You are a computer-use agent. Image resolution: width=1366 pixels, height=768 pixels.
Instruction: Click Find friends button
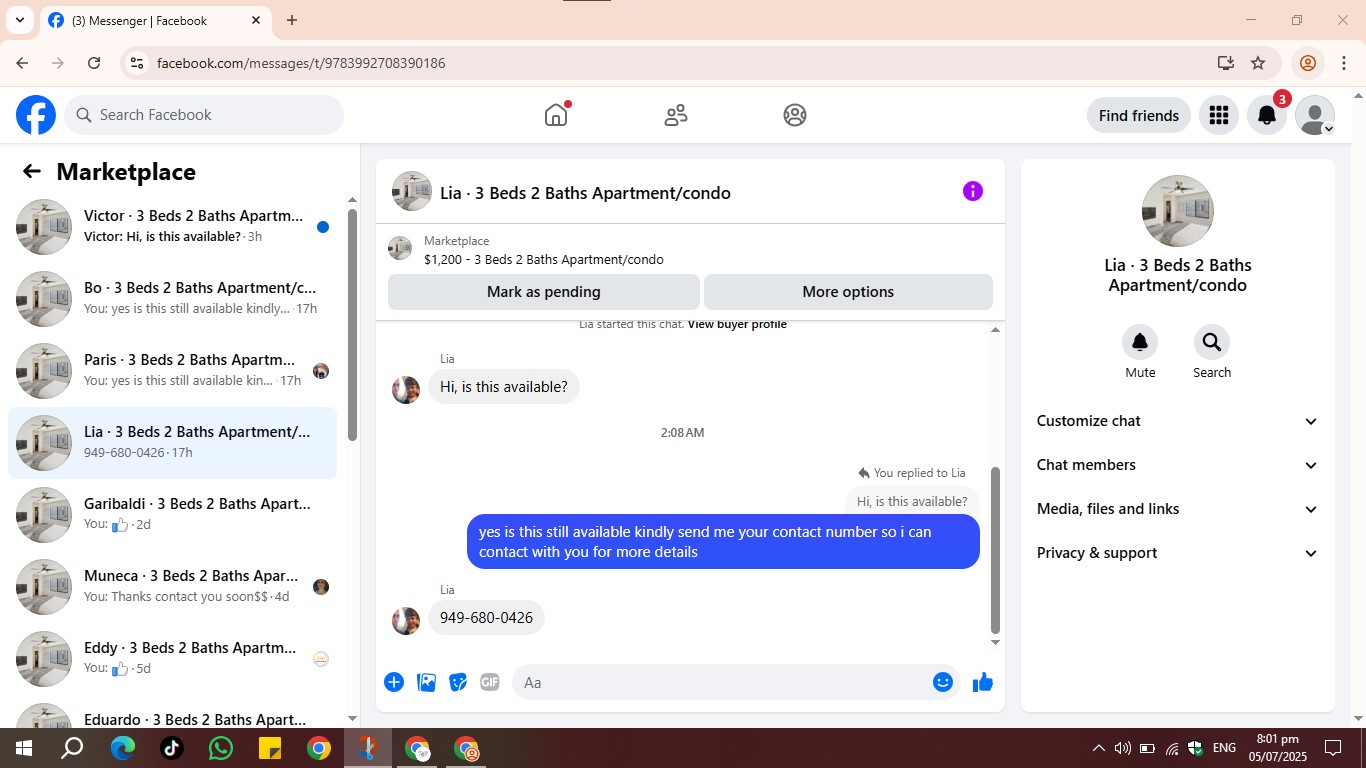pos(1139,115)
